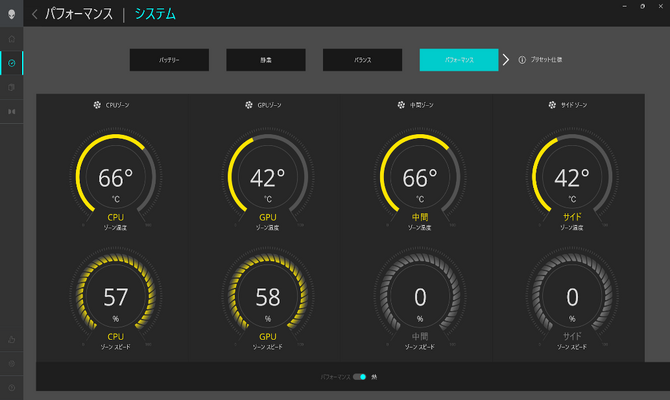
Task: Toggle the パフォーマンス/熱 switch
Action: pyautogui.click(x=359, y=377)
